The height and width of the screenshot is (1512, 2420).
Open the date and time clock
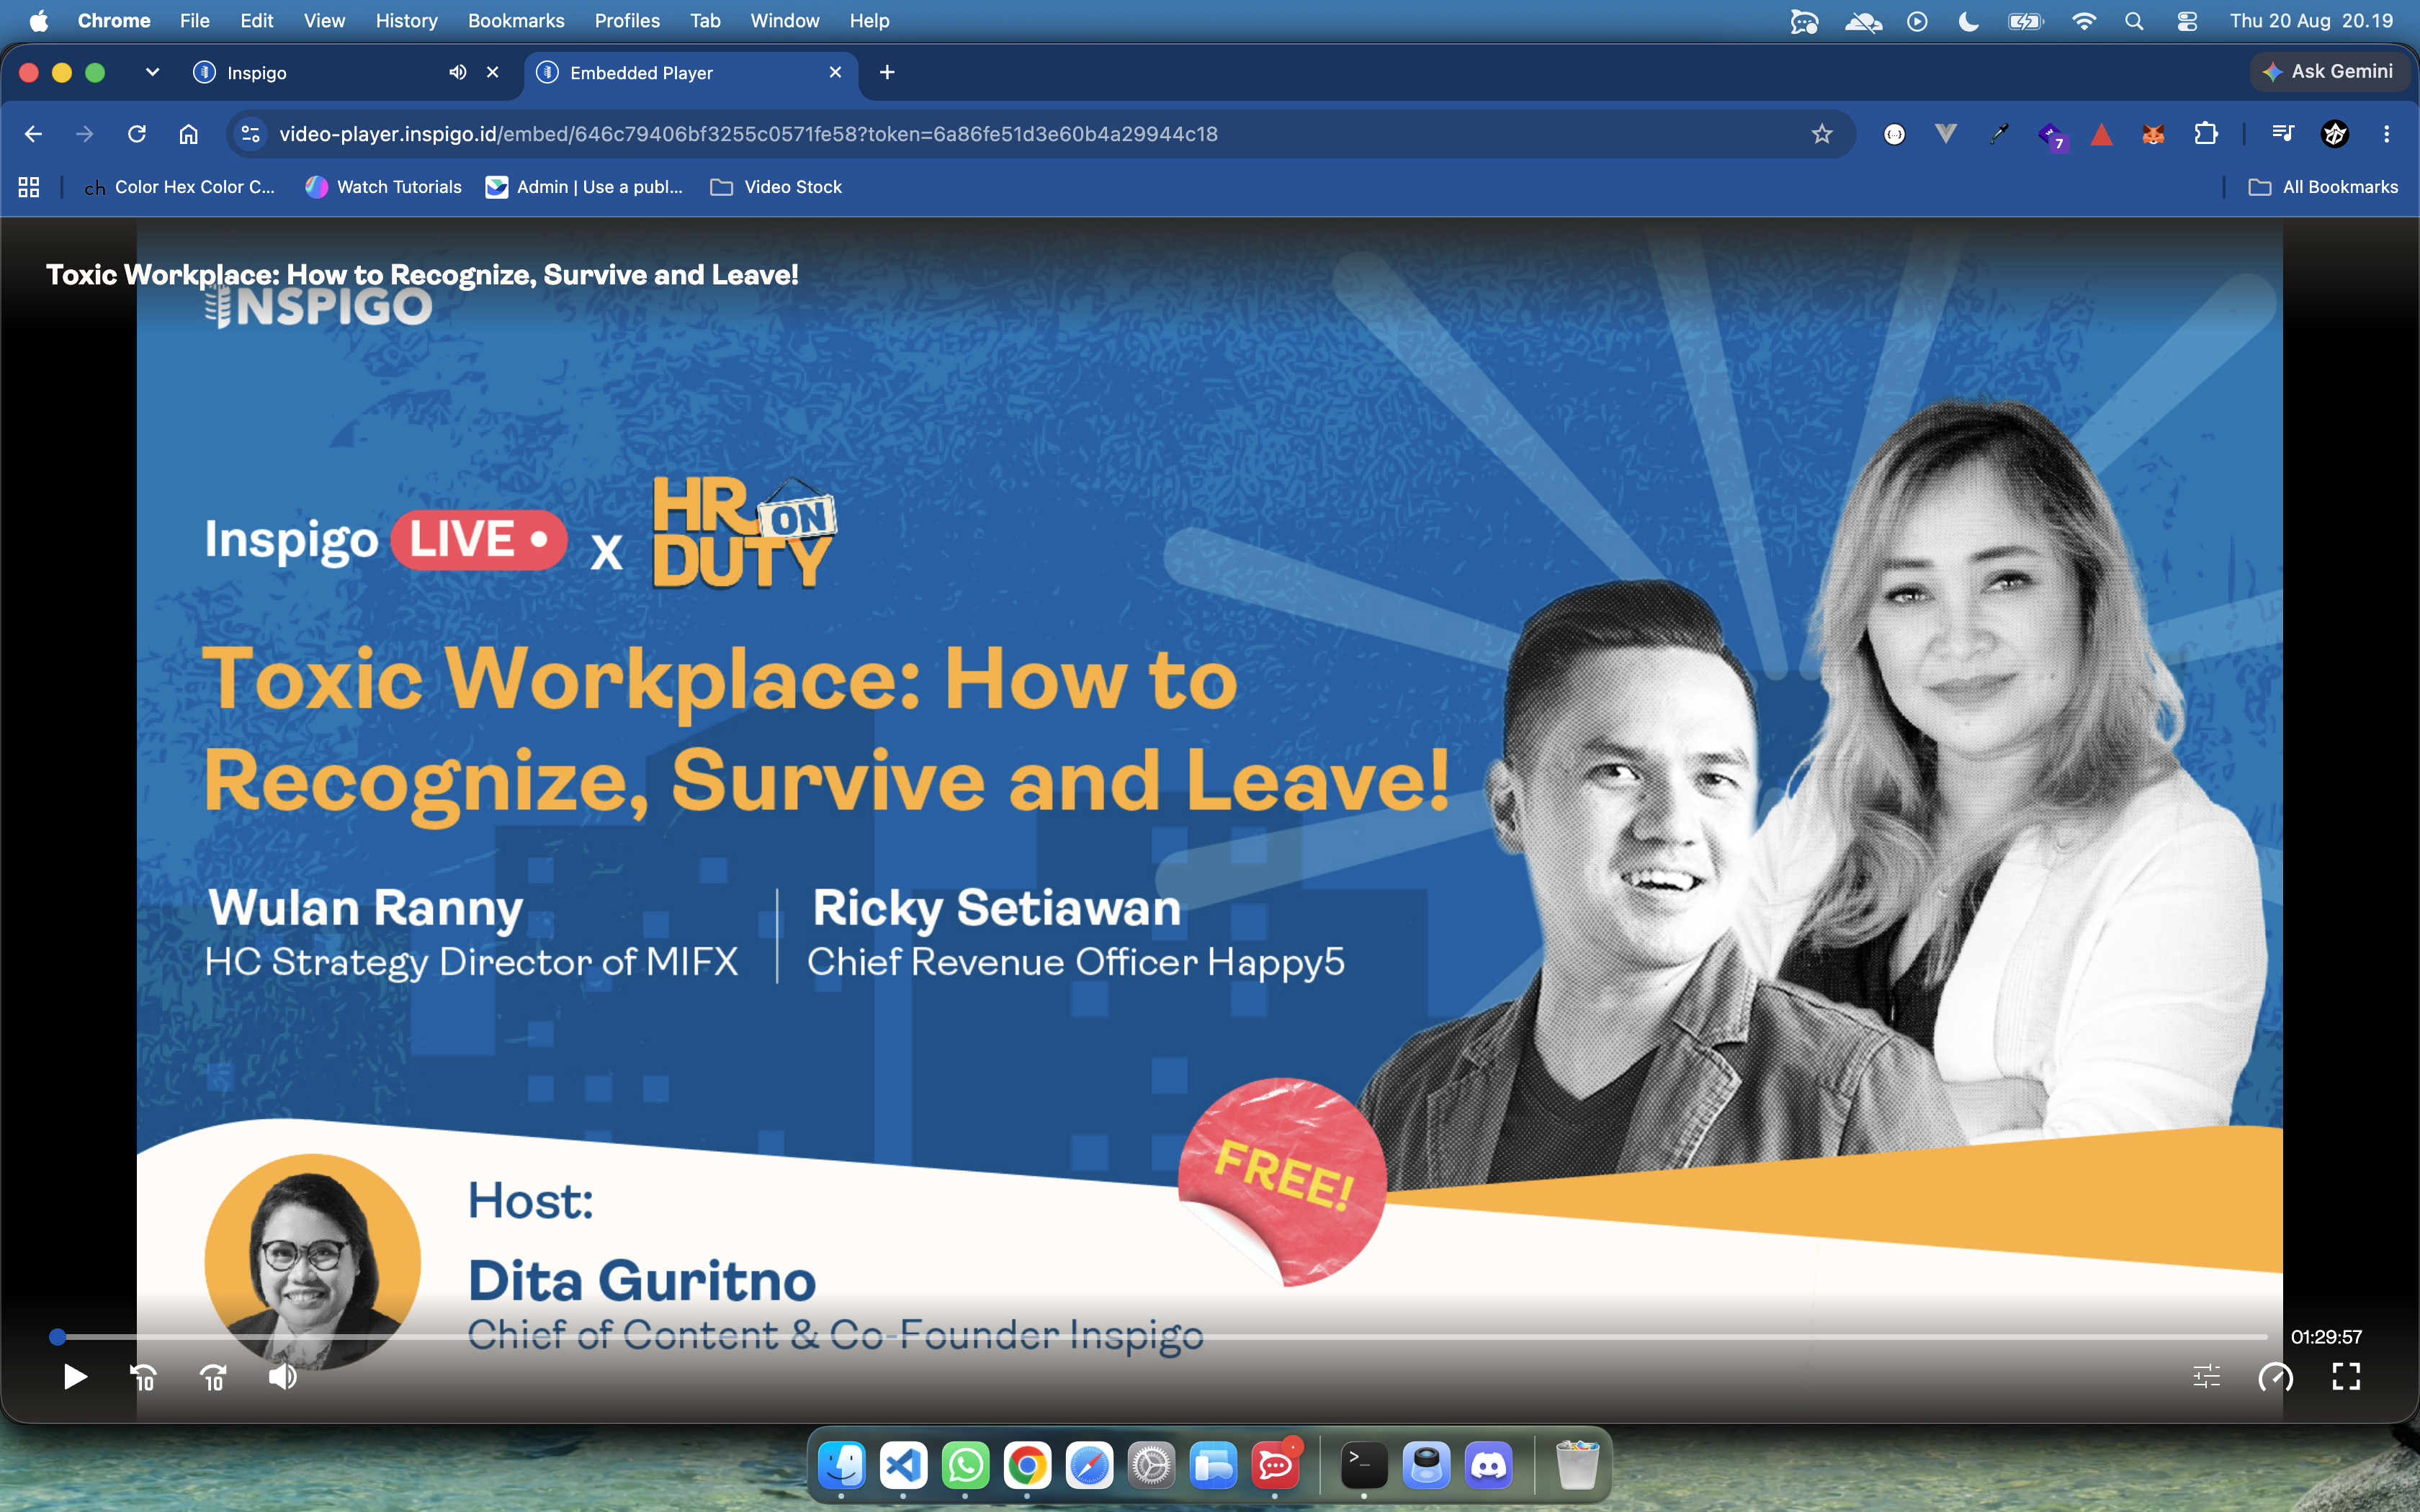2311,21
